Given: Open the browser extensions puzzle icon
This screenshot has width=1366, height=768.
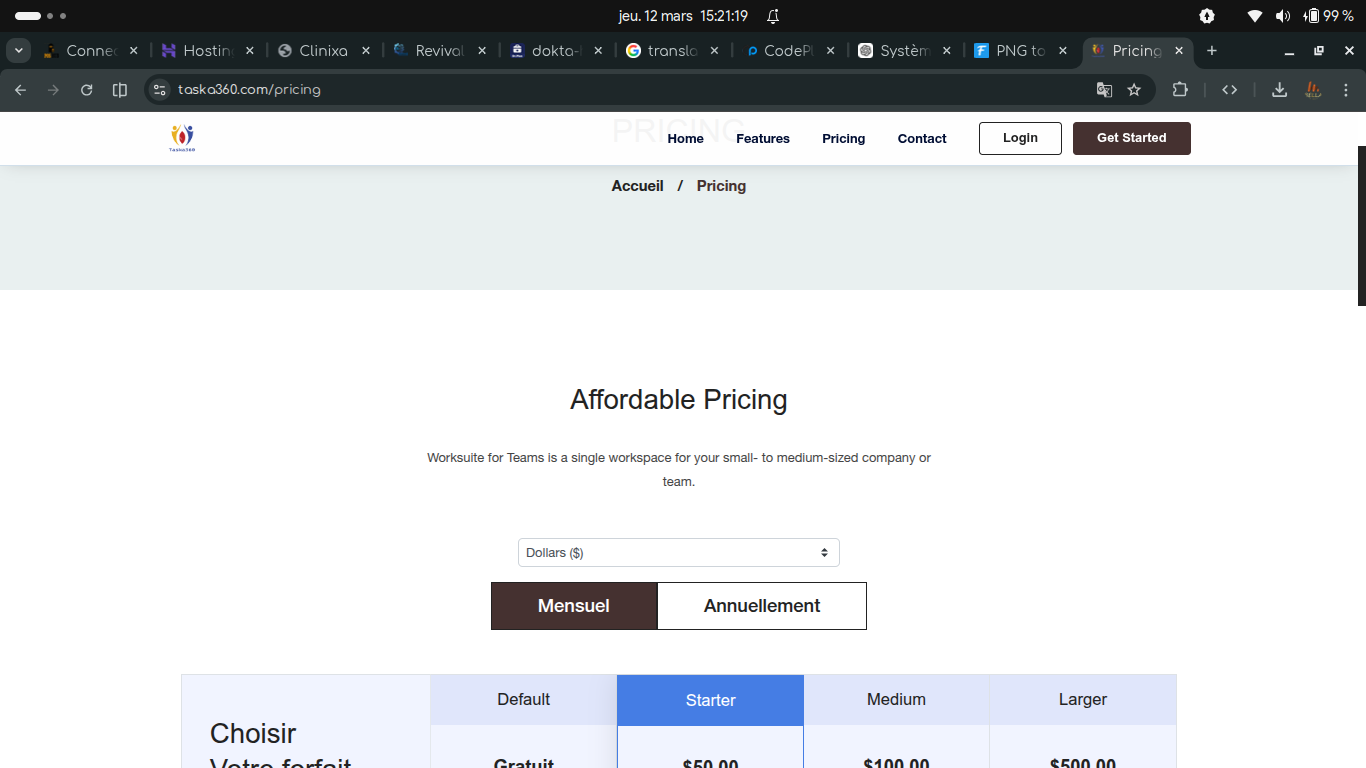Looking at the screenshot, I should [x=1180, y=90].
